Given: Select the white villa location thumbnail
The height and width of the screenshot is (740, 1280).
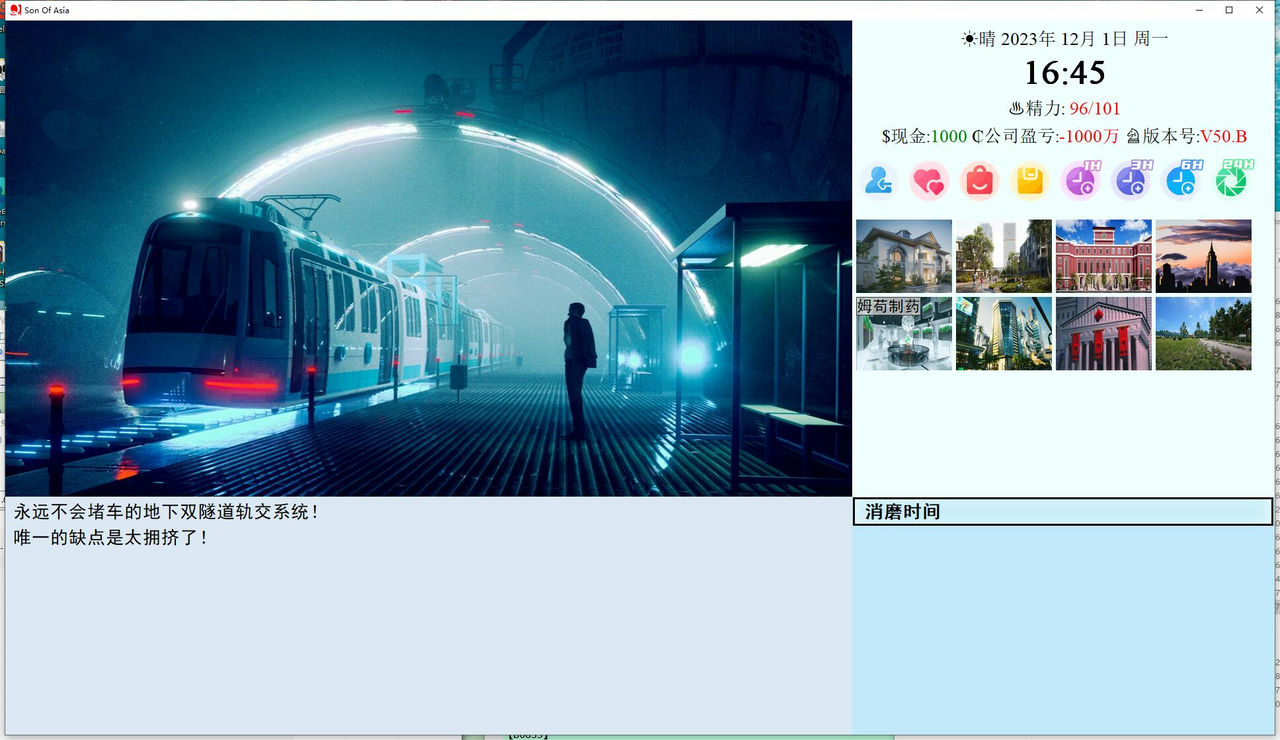Looking at the screenshot, I should [903, 256].
